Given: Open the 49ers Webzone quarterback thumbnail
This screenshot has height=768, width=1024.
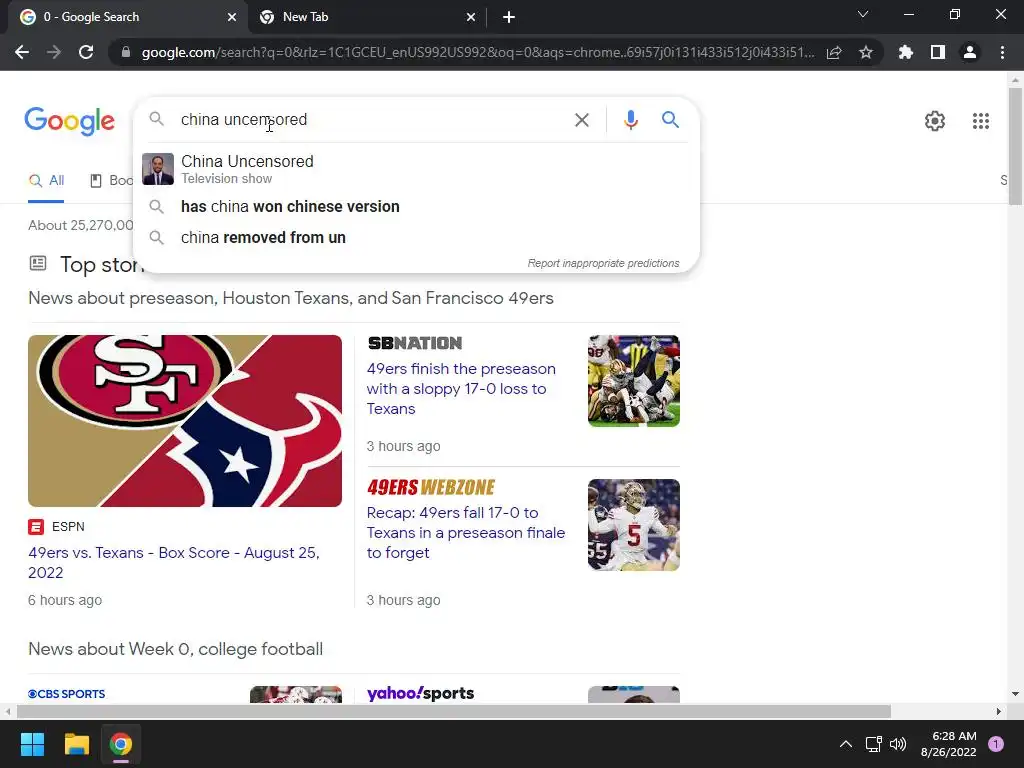Looking at the screenshot, I should (633, 524).
